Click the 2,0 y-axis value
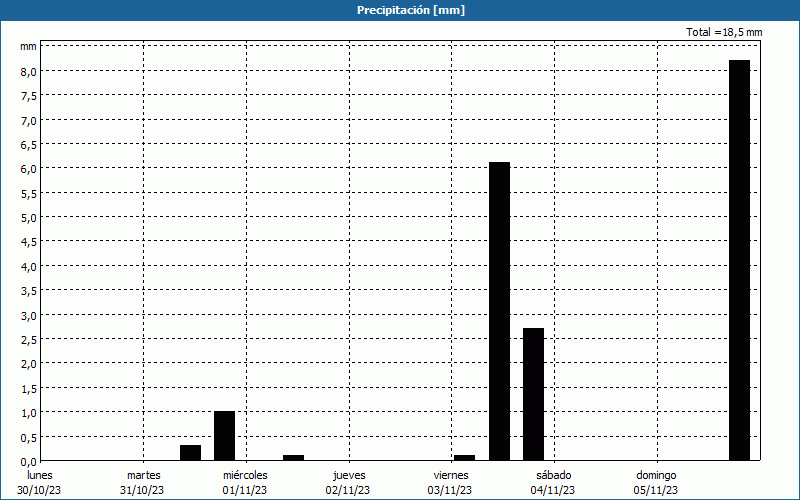The width and height of the screenshot is (800, 500). pos(29,364)
